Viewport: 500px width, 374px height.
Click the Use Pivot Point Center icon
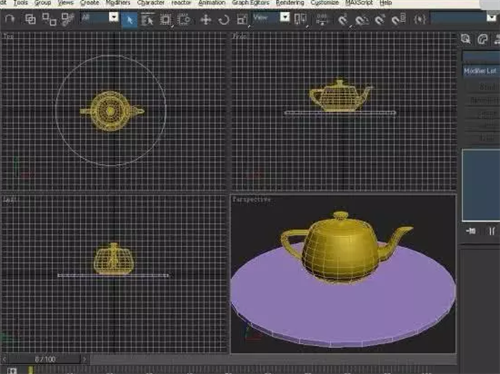(300, 20)
